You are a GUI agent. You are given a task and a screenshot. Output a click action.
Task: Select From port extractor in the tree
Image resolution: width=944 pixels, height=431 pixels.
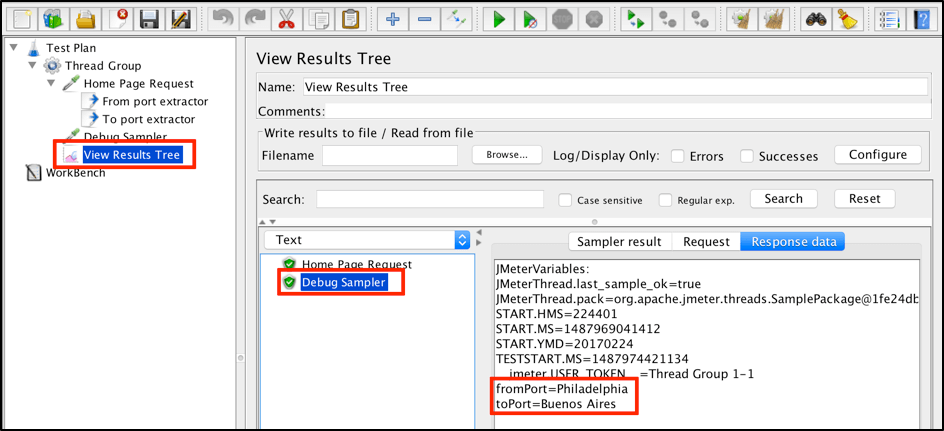pos(155,101)
